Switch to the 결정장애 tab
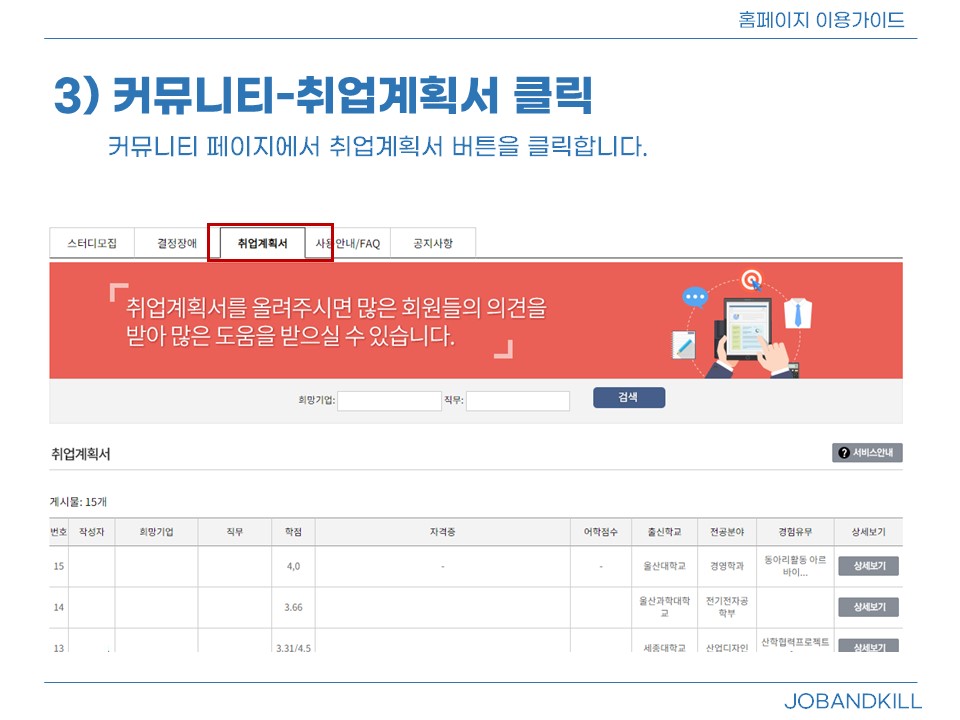This screenshot has height=720, width=960. click(x=177, y=243)
